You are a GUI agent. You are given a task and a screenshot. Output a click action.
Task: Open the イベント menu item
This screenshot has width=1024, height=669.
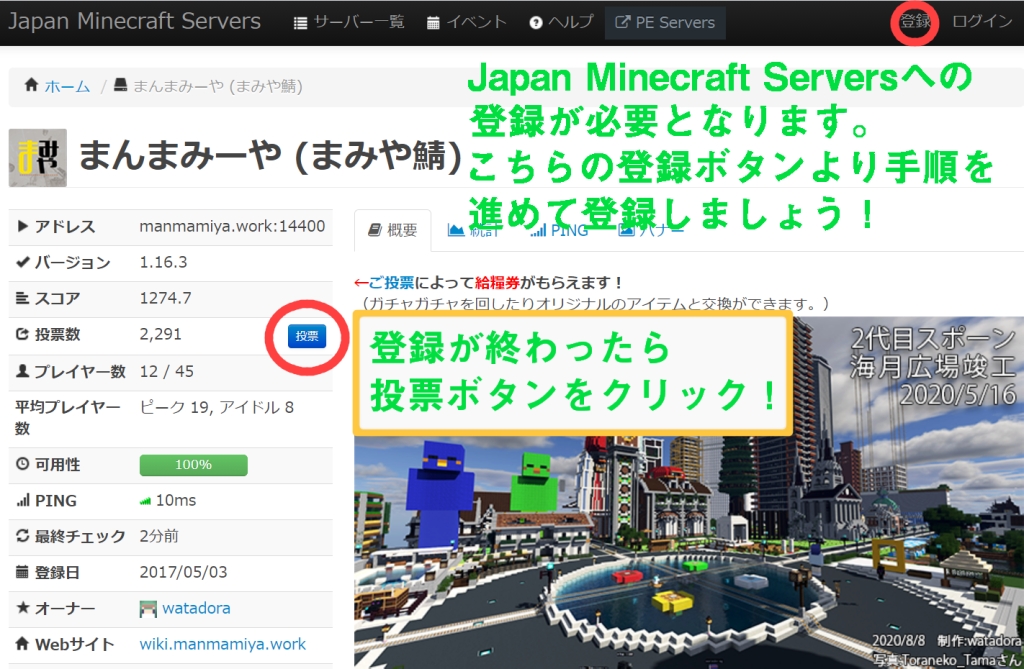(x=466, y=22)
